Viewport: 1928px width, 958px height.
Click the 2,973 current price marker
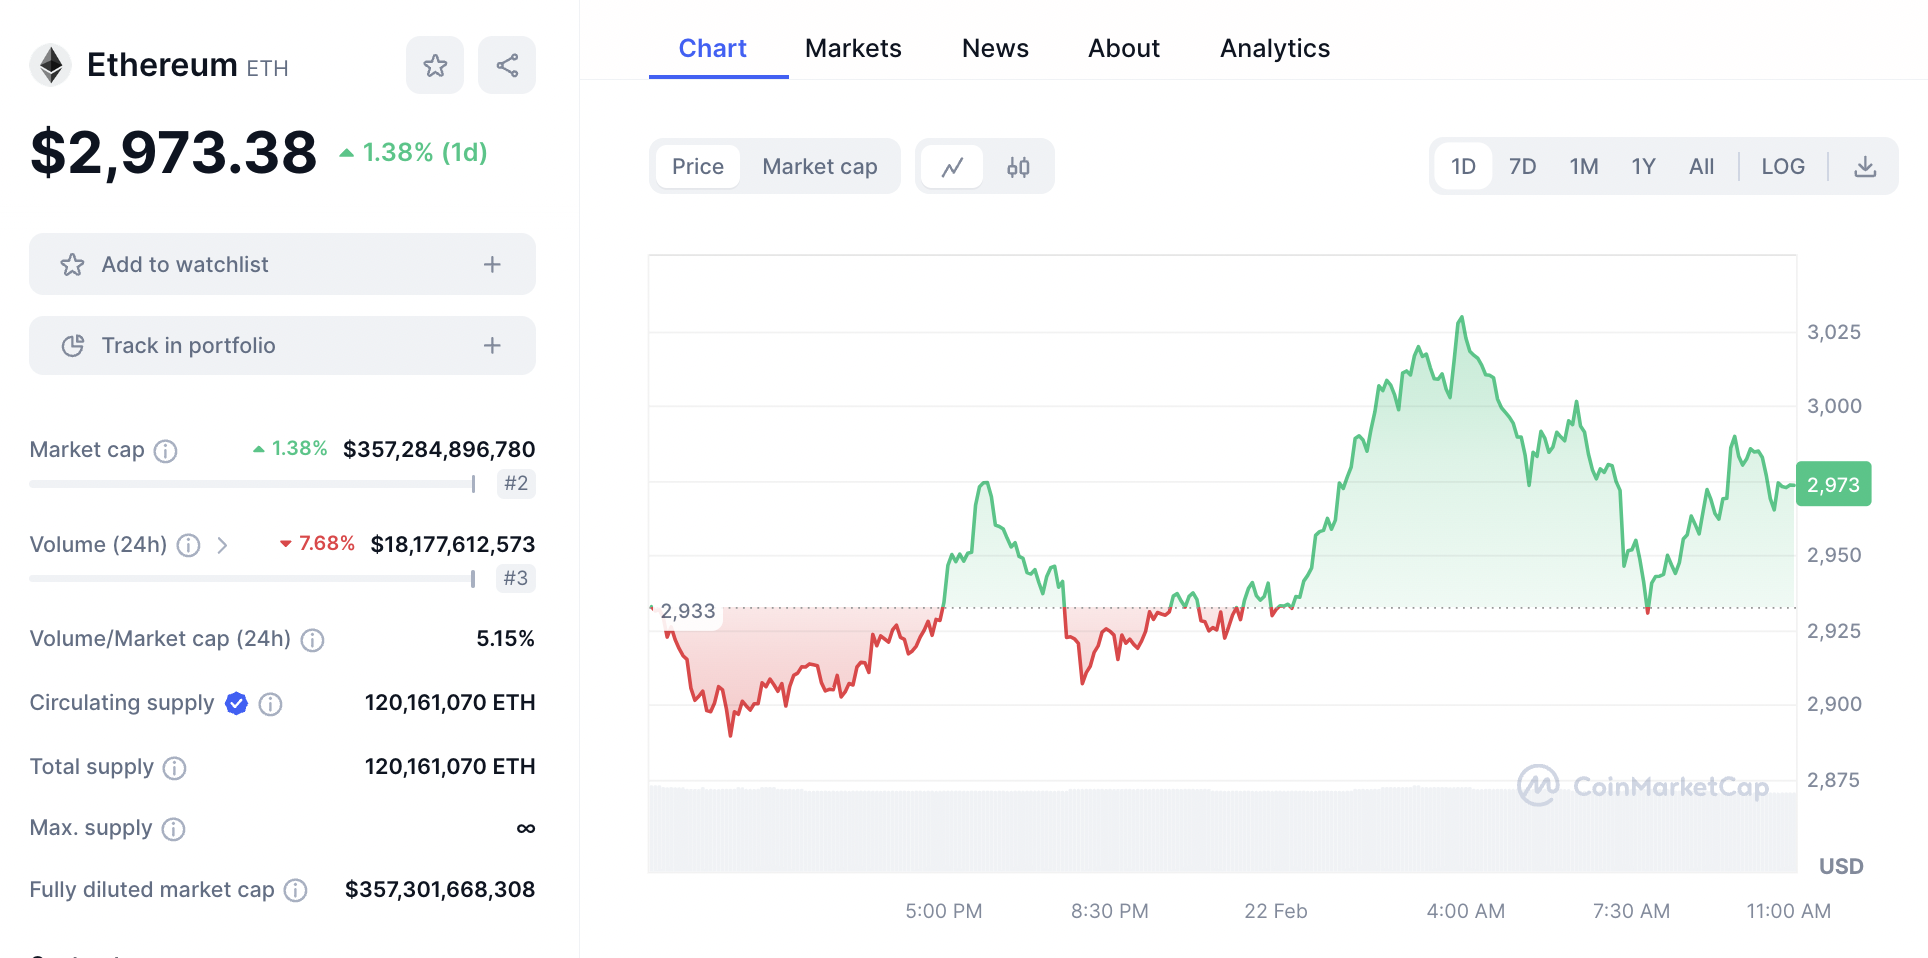[1833, 485]
